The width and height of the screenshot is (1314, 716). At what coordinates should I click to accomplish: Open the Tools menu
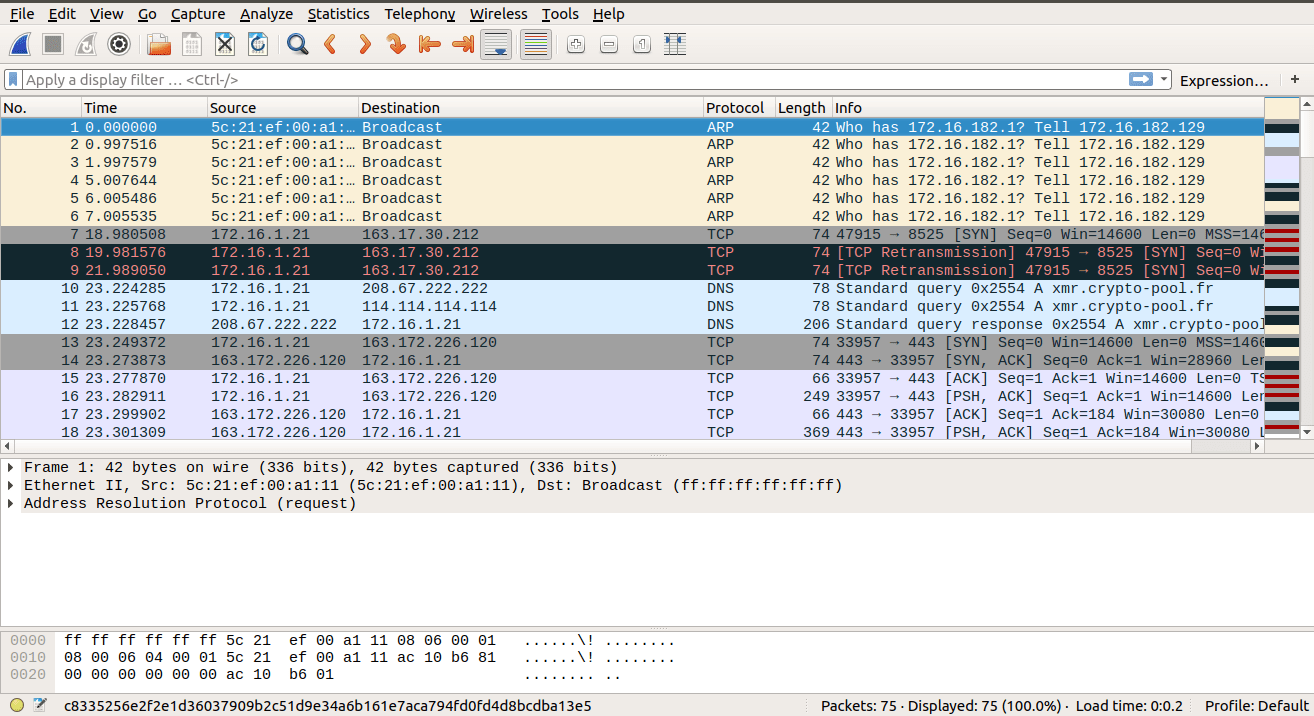pyautogui.click(x=560, y=14)
